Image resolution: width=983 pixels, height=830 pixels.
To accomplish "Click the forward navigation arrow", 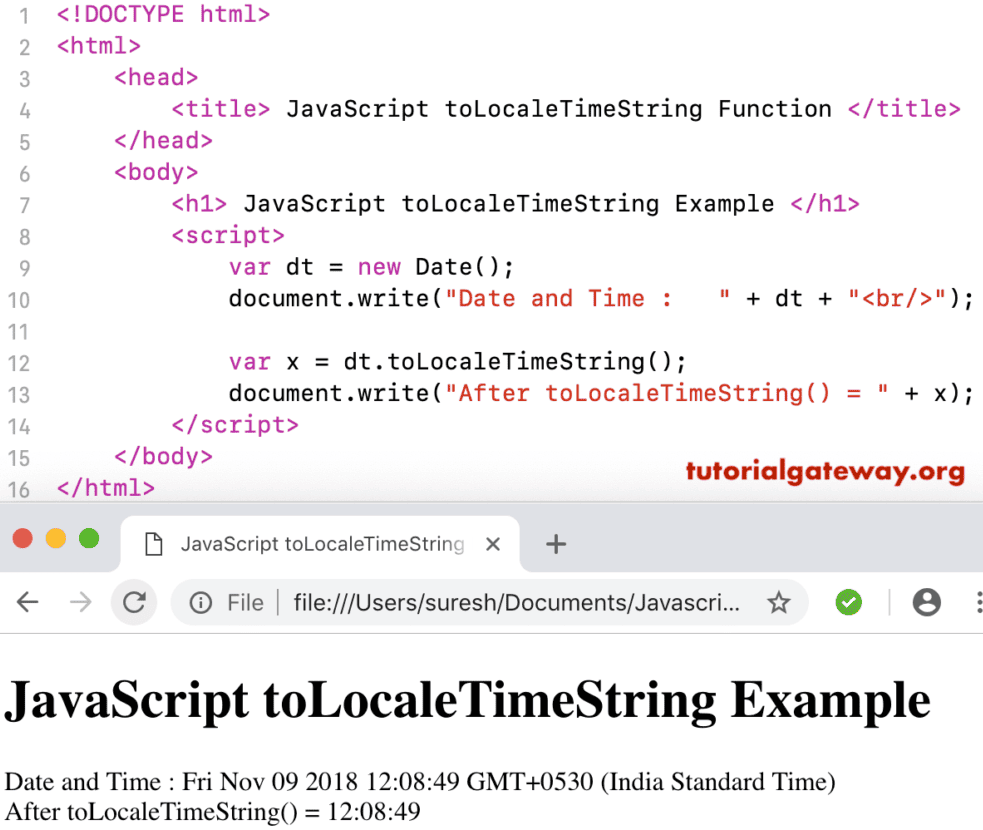I will click(x=80, y=602).
